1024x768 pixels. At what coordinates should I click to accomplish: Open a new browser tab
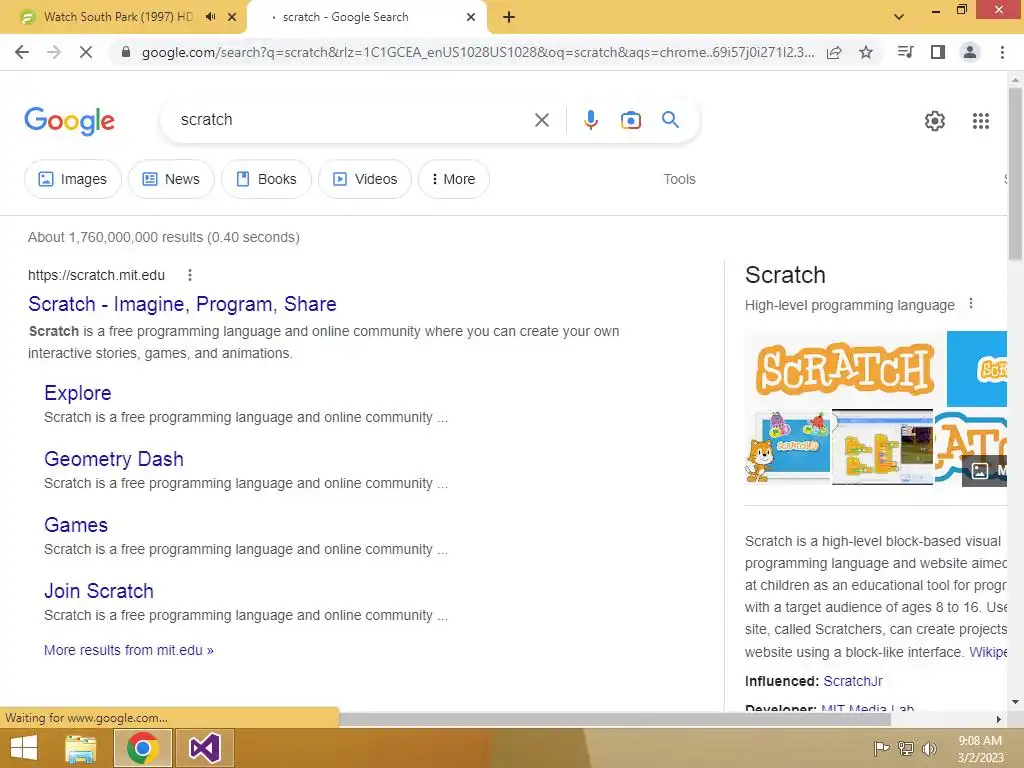[509, 17]
